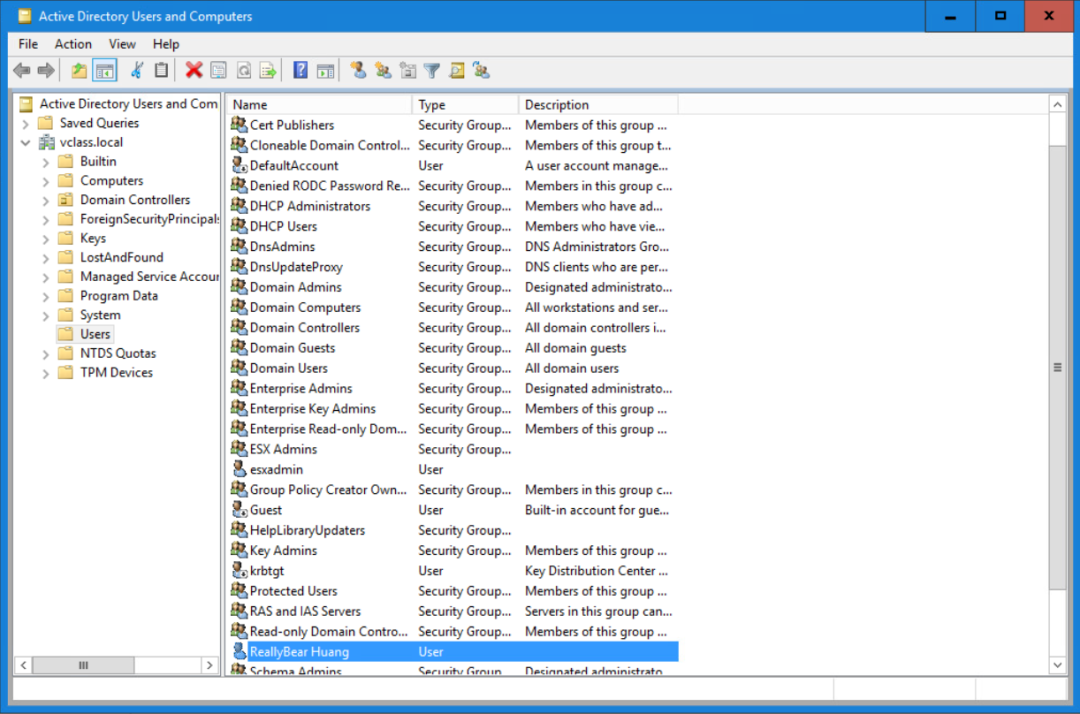
Task: Expand the Domain Controllers tree node
Action: pyautogui.click(x=45, y=201)
